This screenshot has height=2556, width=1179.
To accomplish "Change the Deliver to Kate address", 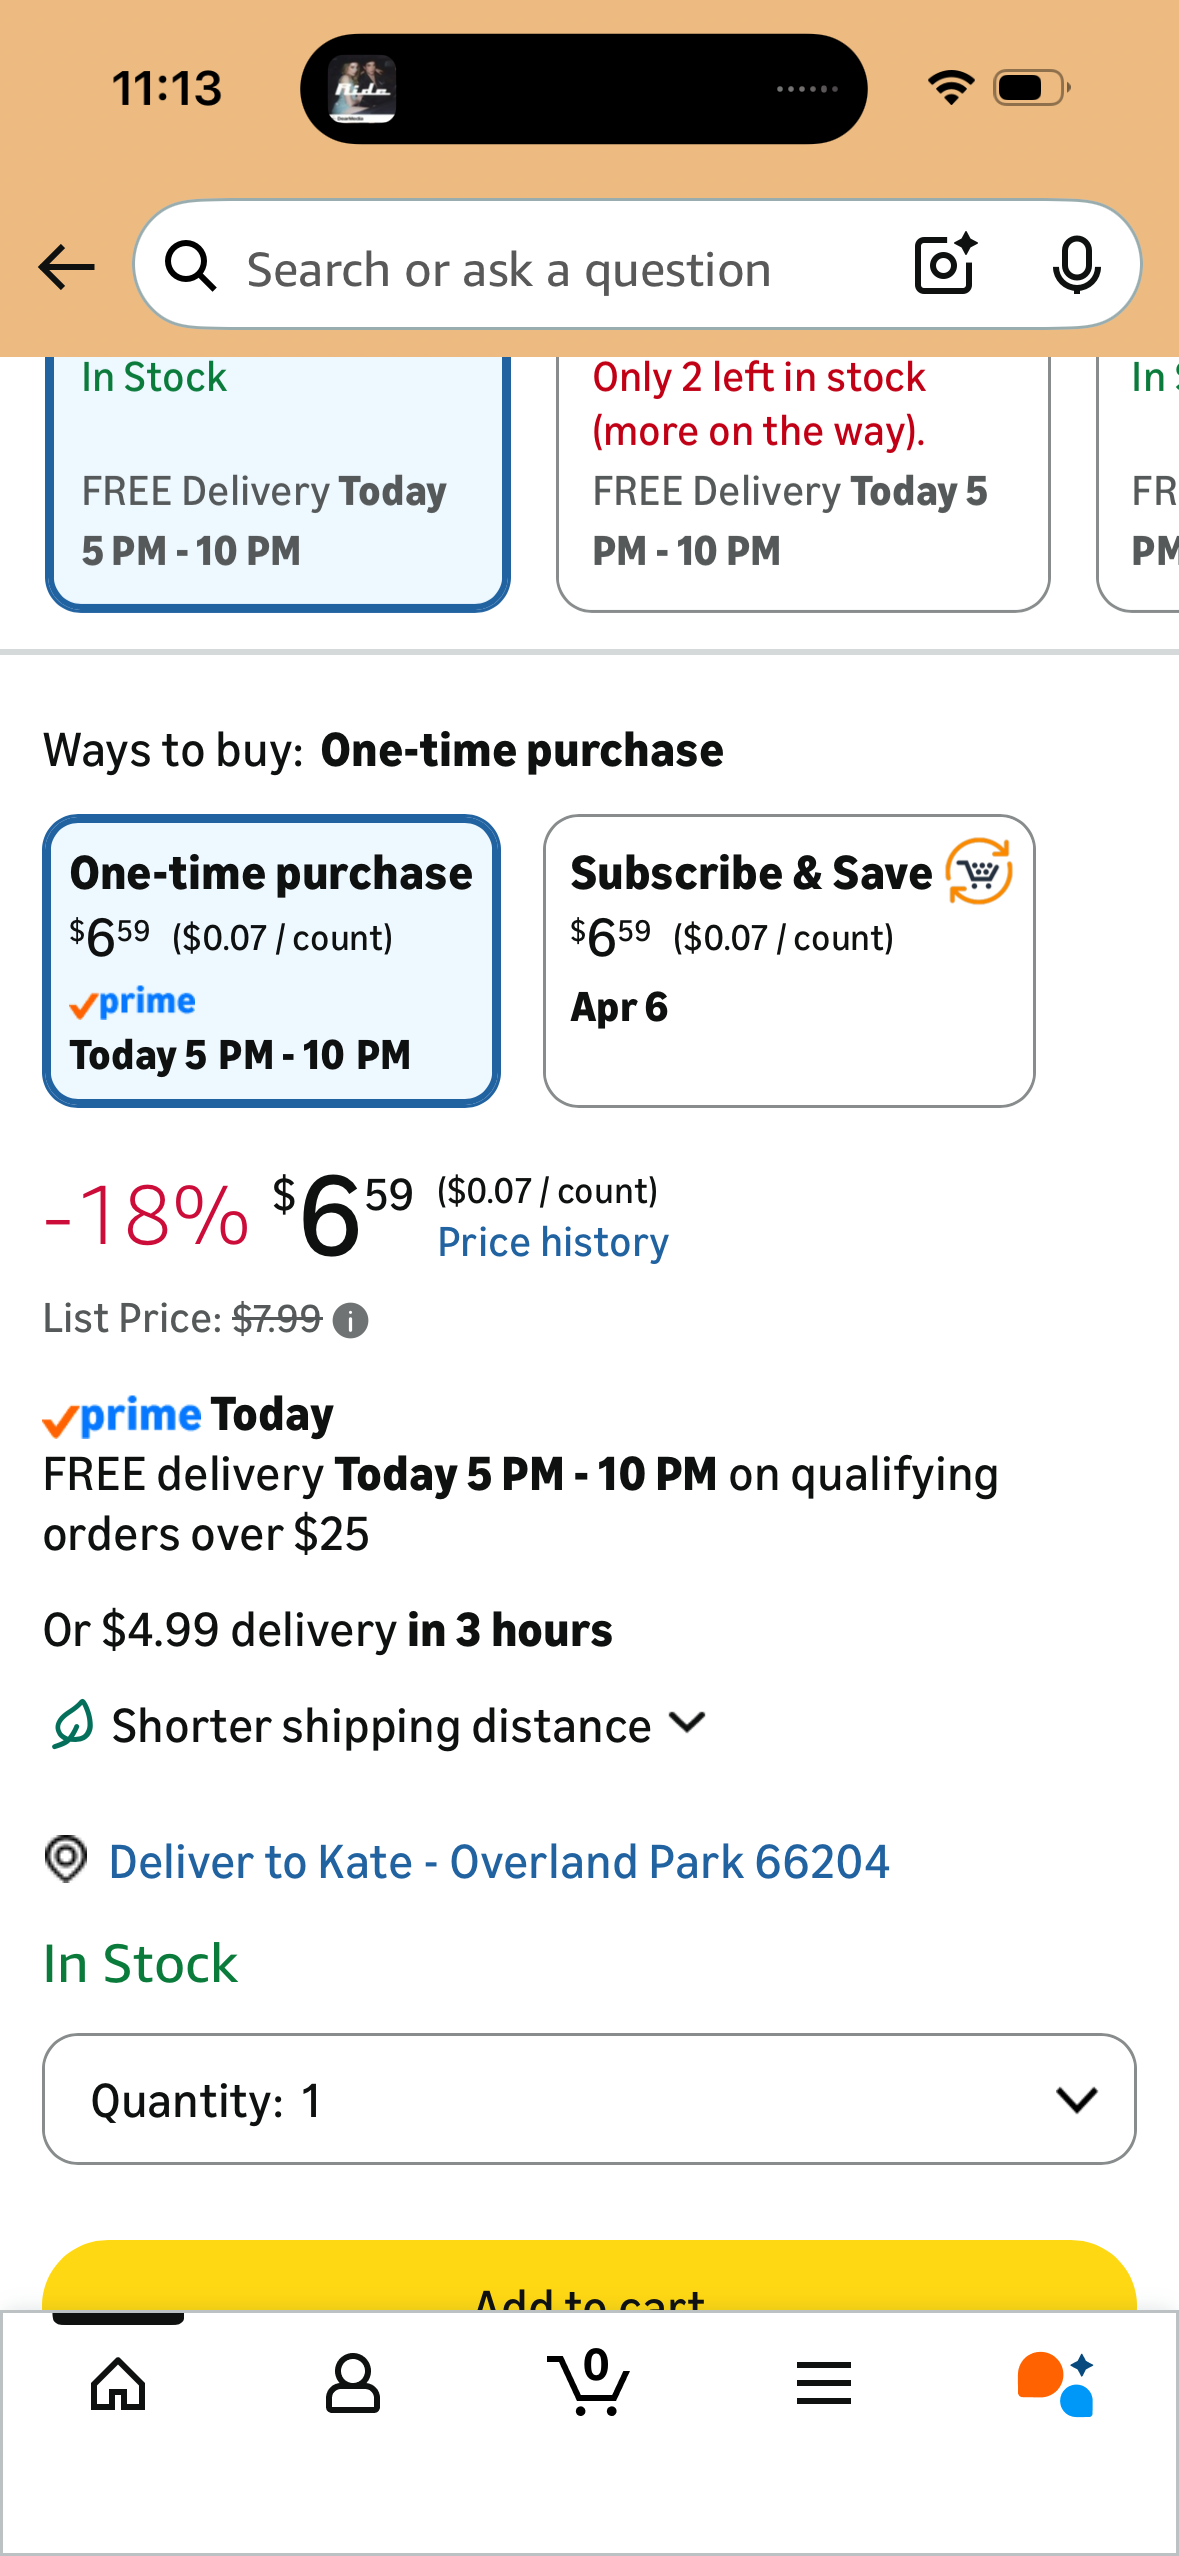I will (x=498, y=1862).
